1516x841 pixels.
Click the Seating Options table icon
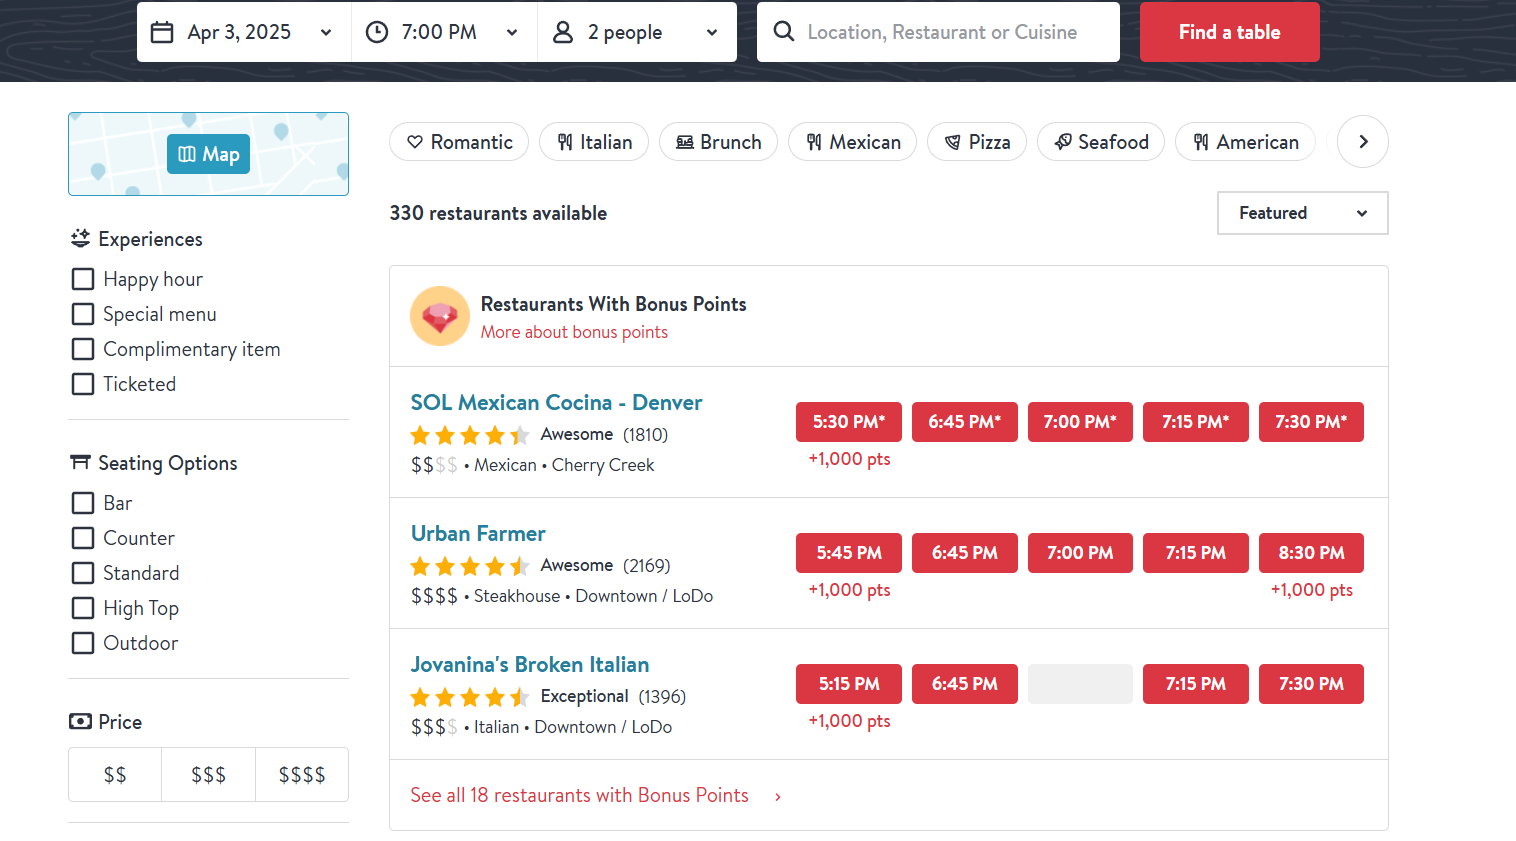[x=80, y=463]
